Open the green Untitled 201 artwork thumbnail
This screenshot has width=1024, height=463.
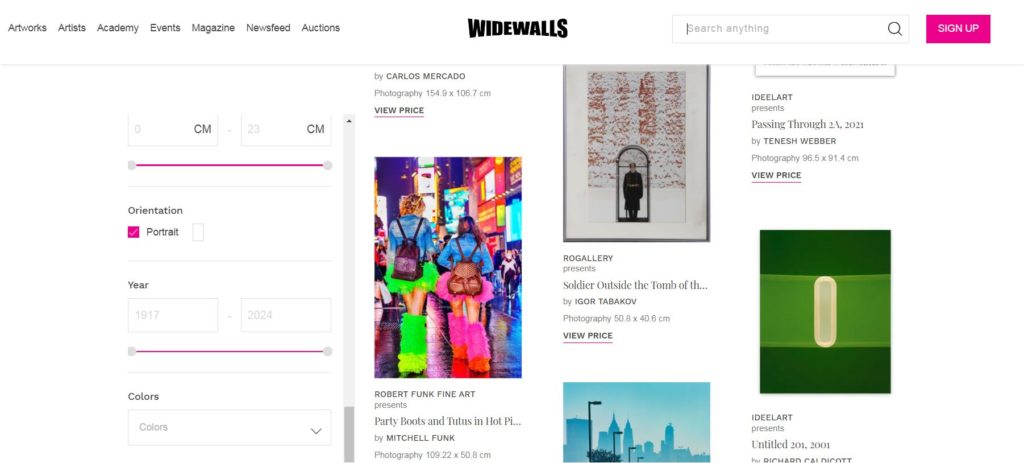point(825,311)
